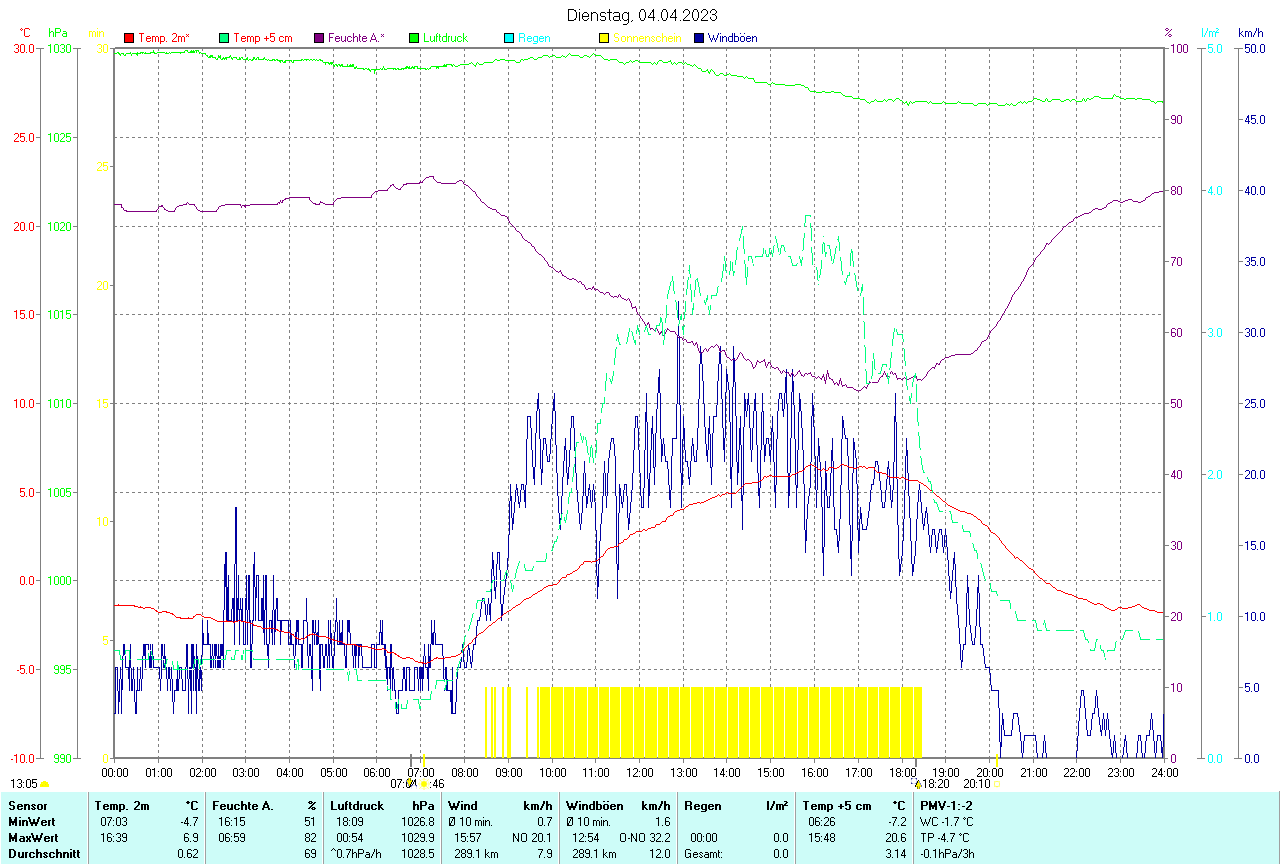Screen dimensions: 1280x864
Task: Click the green Luftdruck legend swatch
Action: click(413, 38)
